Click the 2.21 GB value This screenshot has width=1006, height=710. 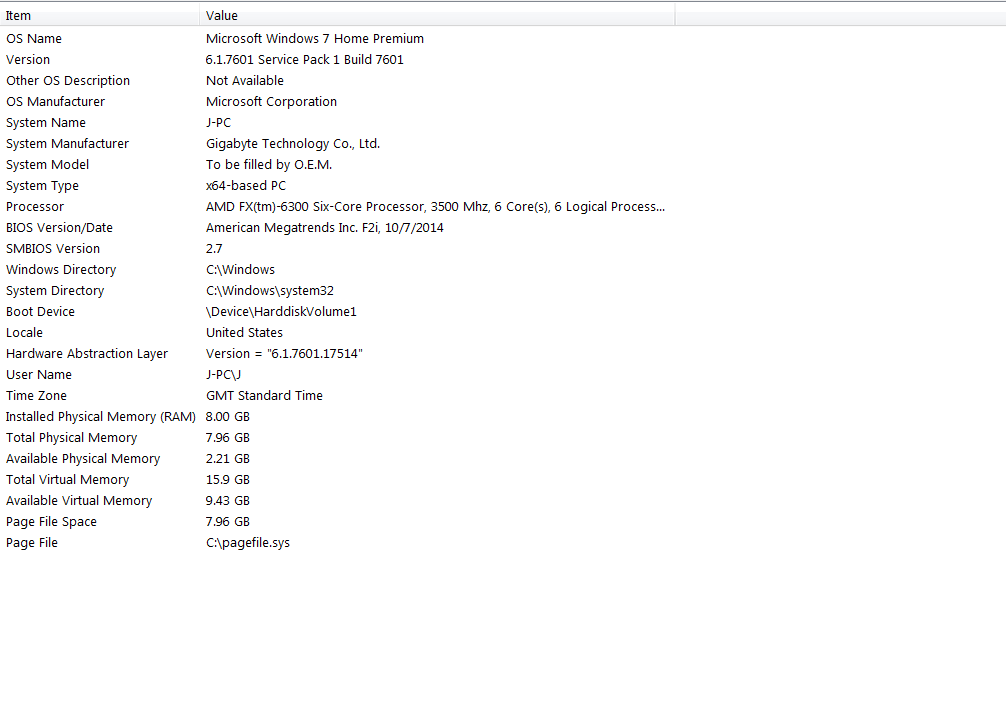point(227,459)
